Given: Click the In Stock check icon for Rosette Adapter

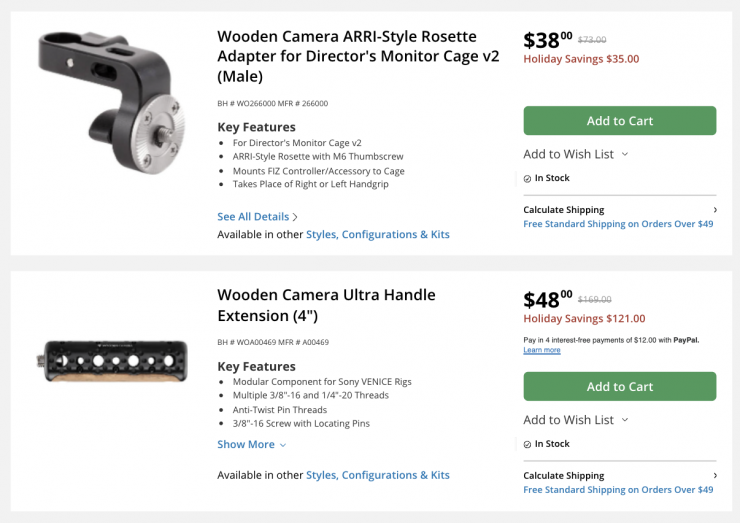Looking at the screenshot, I should (527, 179).
